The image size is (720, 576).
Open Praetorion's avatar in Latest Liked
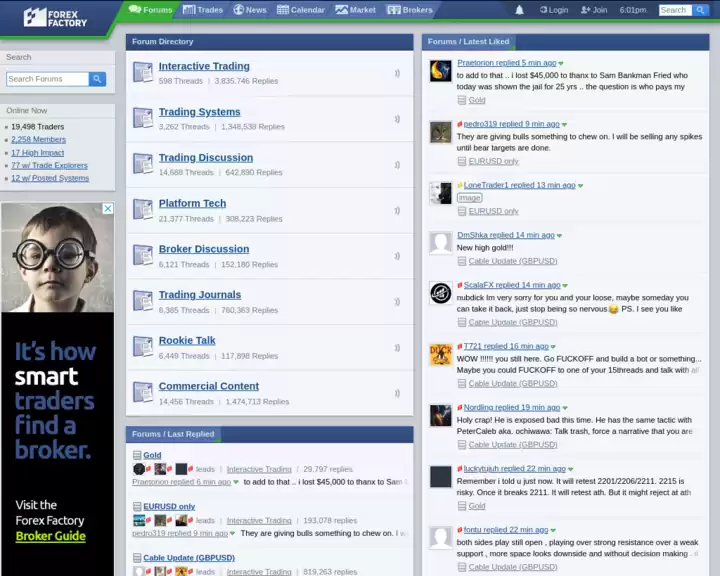(x=441, y=71)
